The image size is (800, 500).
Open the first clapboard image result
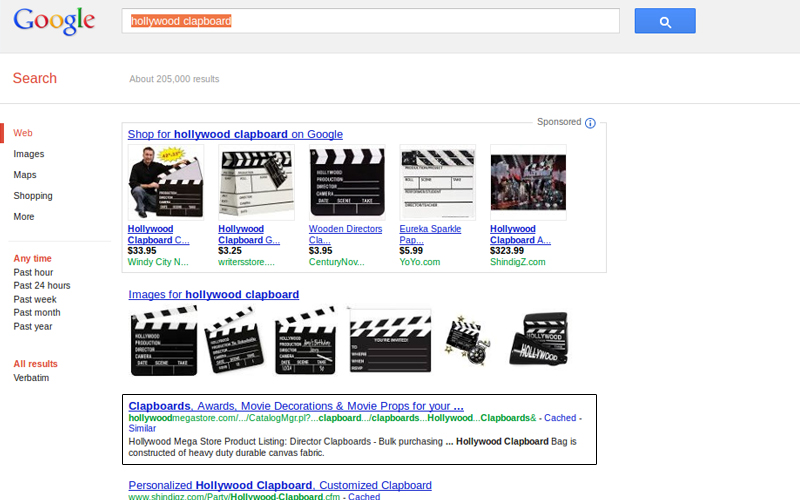tap(164, 341)
